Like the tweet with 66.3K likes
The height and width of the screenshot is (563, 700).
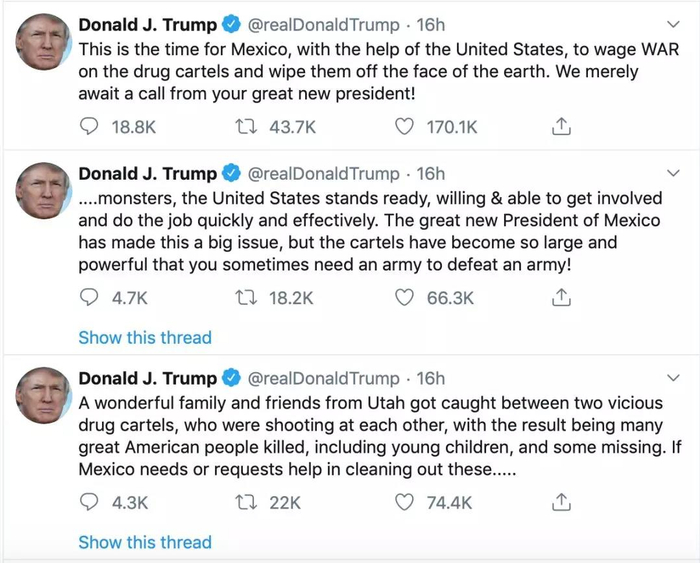pyautogui.click(x=404, y=298)
